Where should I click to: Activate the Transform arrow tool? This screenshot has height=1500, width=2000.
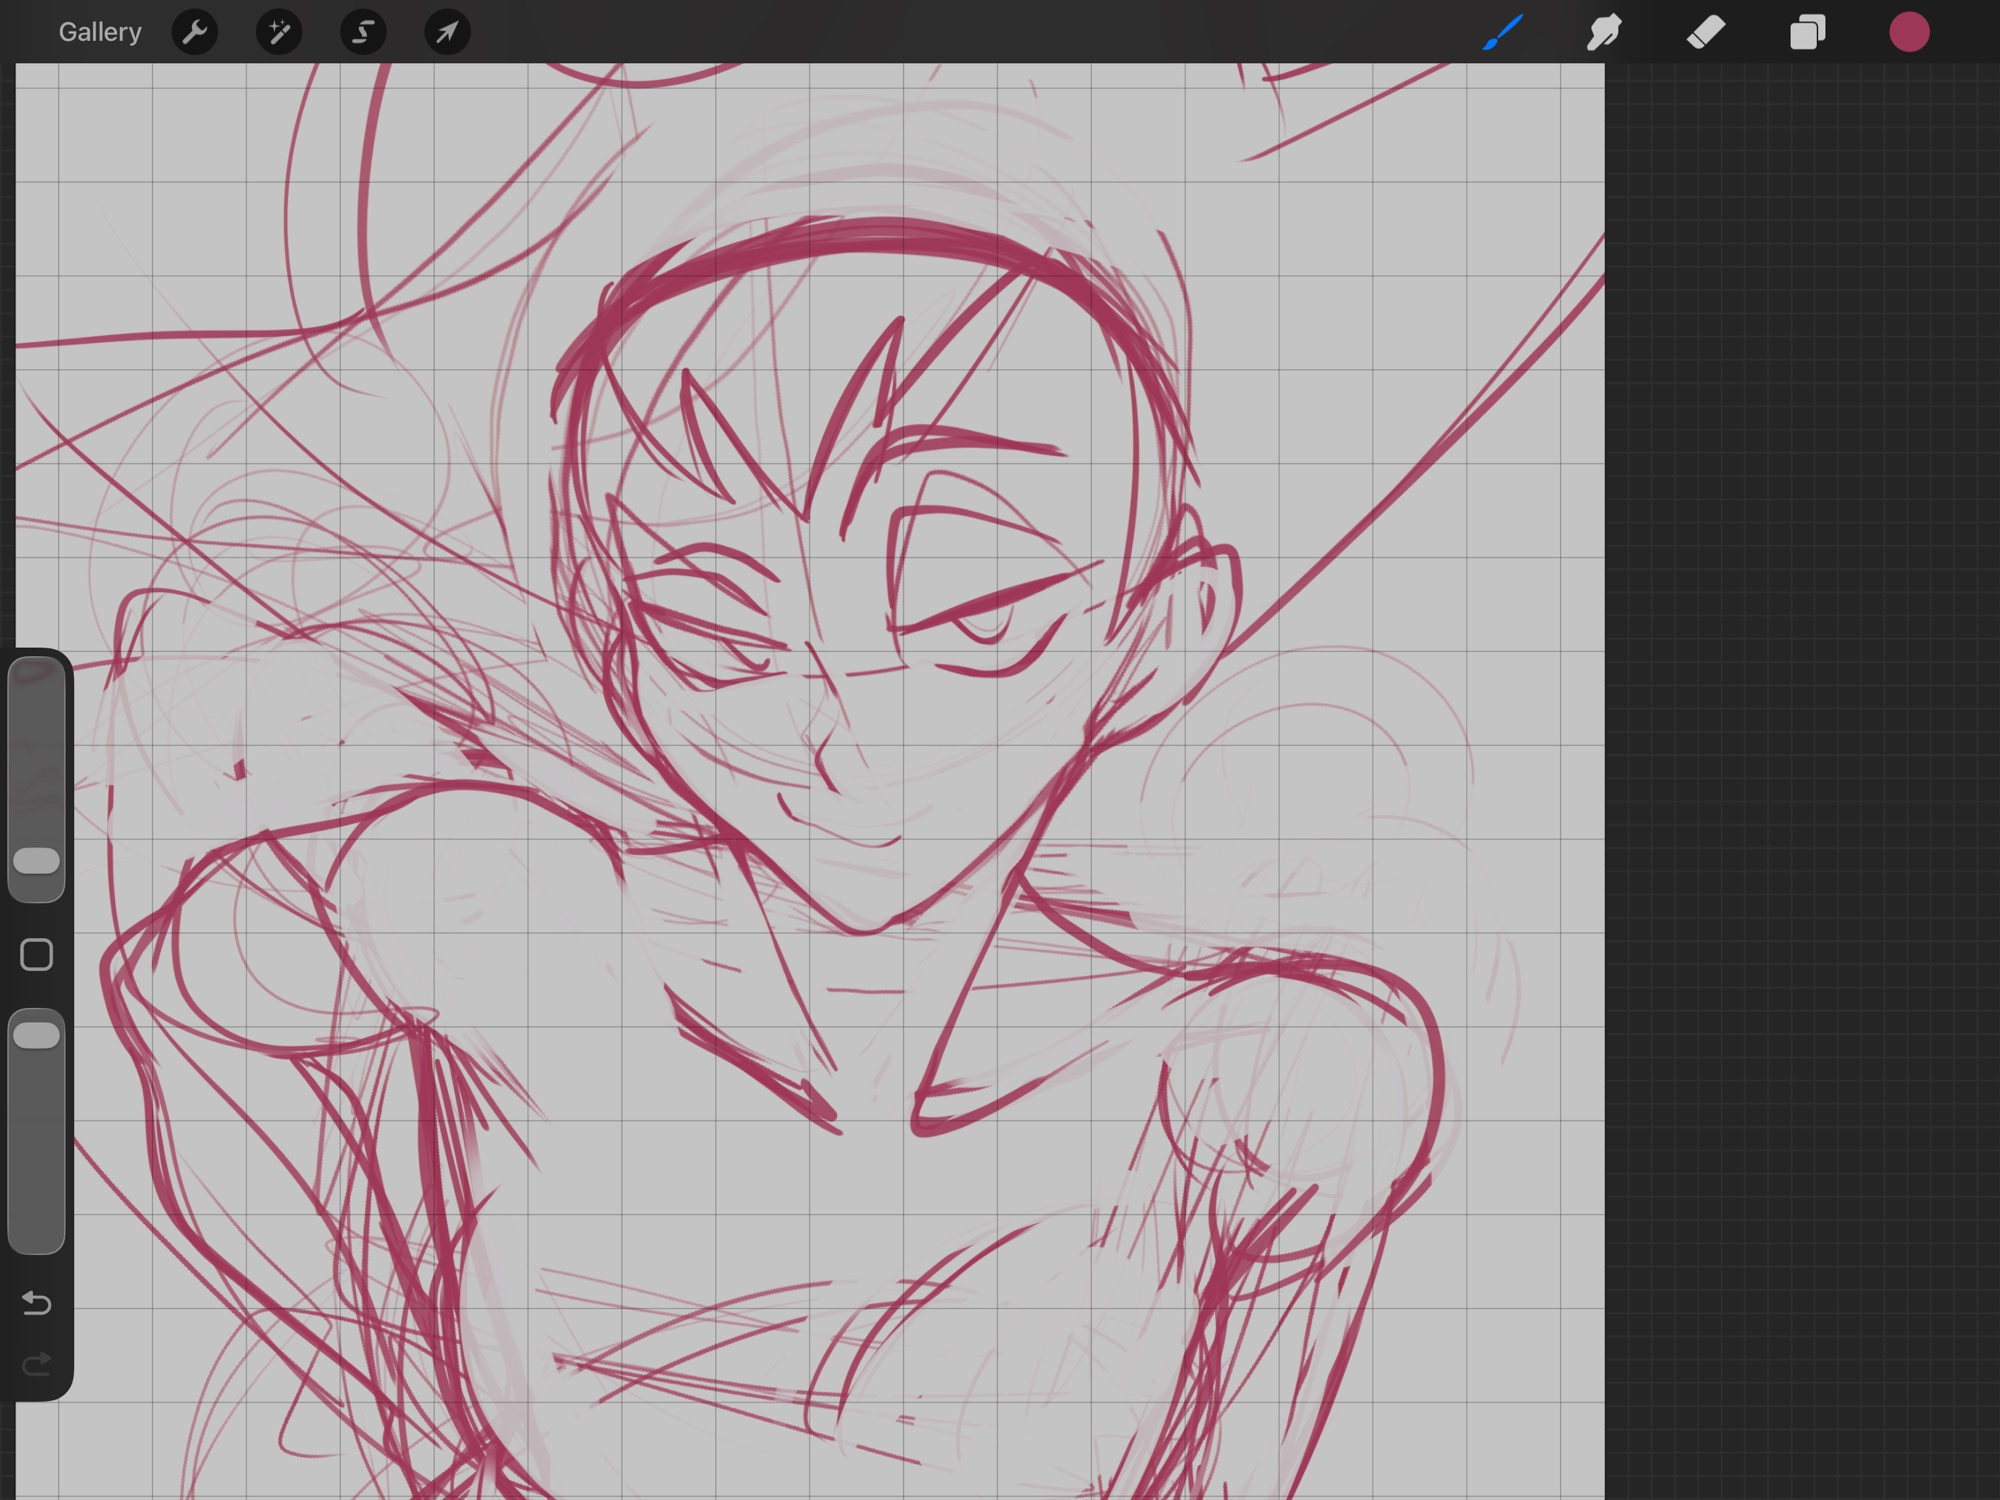coord(447,32)
